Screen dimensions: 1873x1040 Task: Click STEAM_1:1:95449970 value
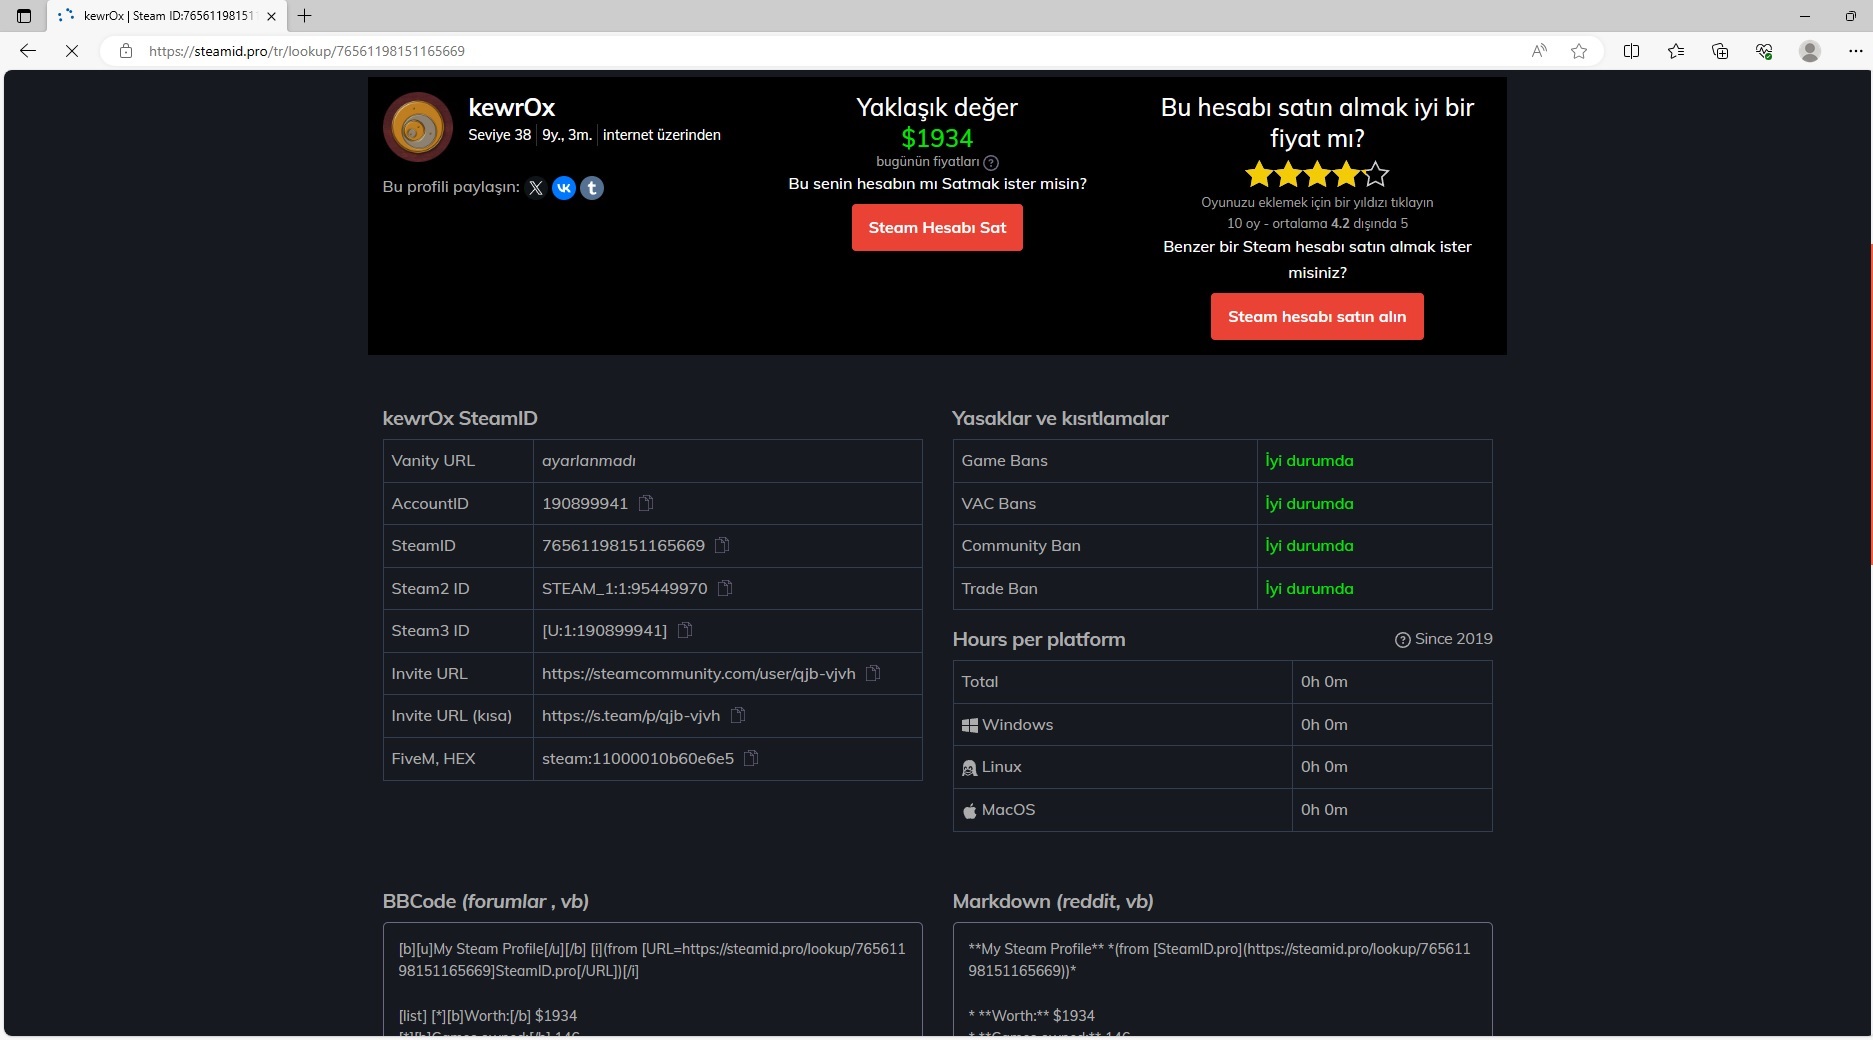click(x=624, y=588)
